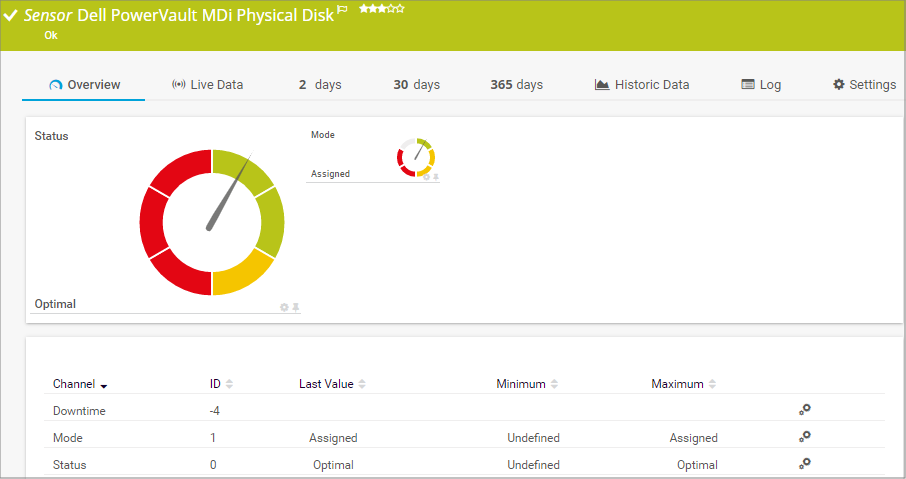The image size is (906, 479).
Task: Open settings gear for the Downtime channel
Action: (804, 409)
